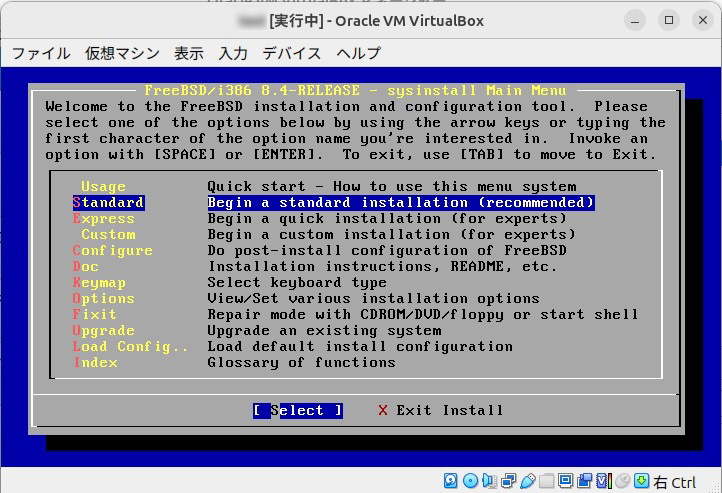
Task: Choose the Usage menu entry
Action: pyautogui.click(x=103, y=186)
